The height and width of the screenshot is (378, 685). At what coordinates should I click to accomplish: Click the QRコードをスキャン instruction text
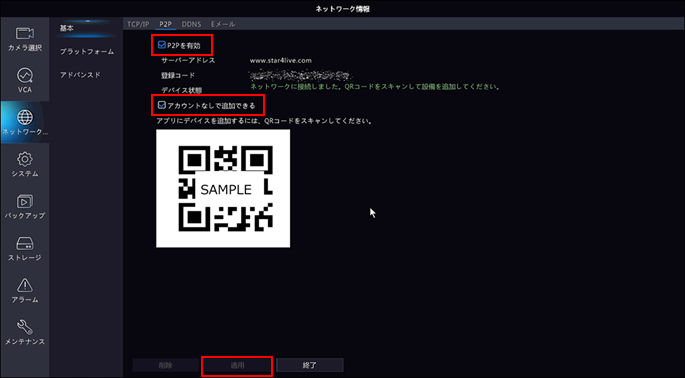[x=265, y=120]
